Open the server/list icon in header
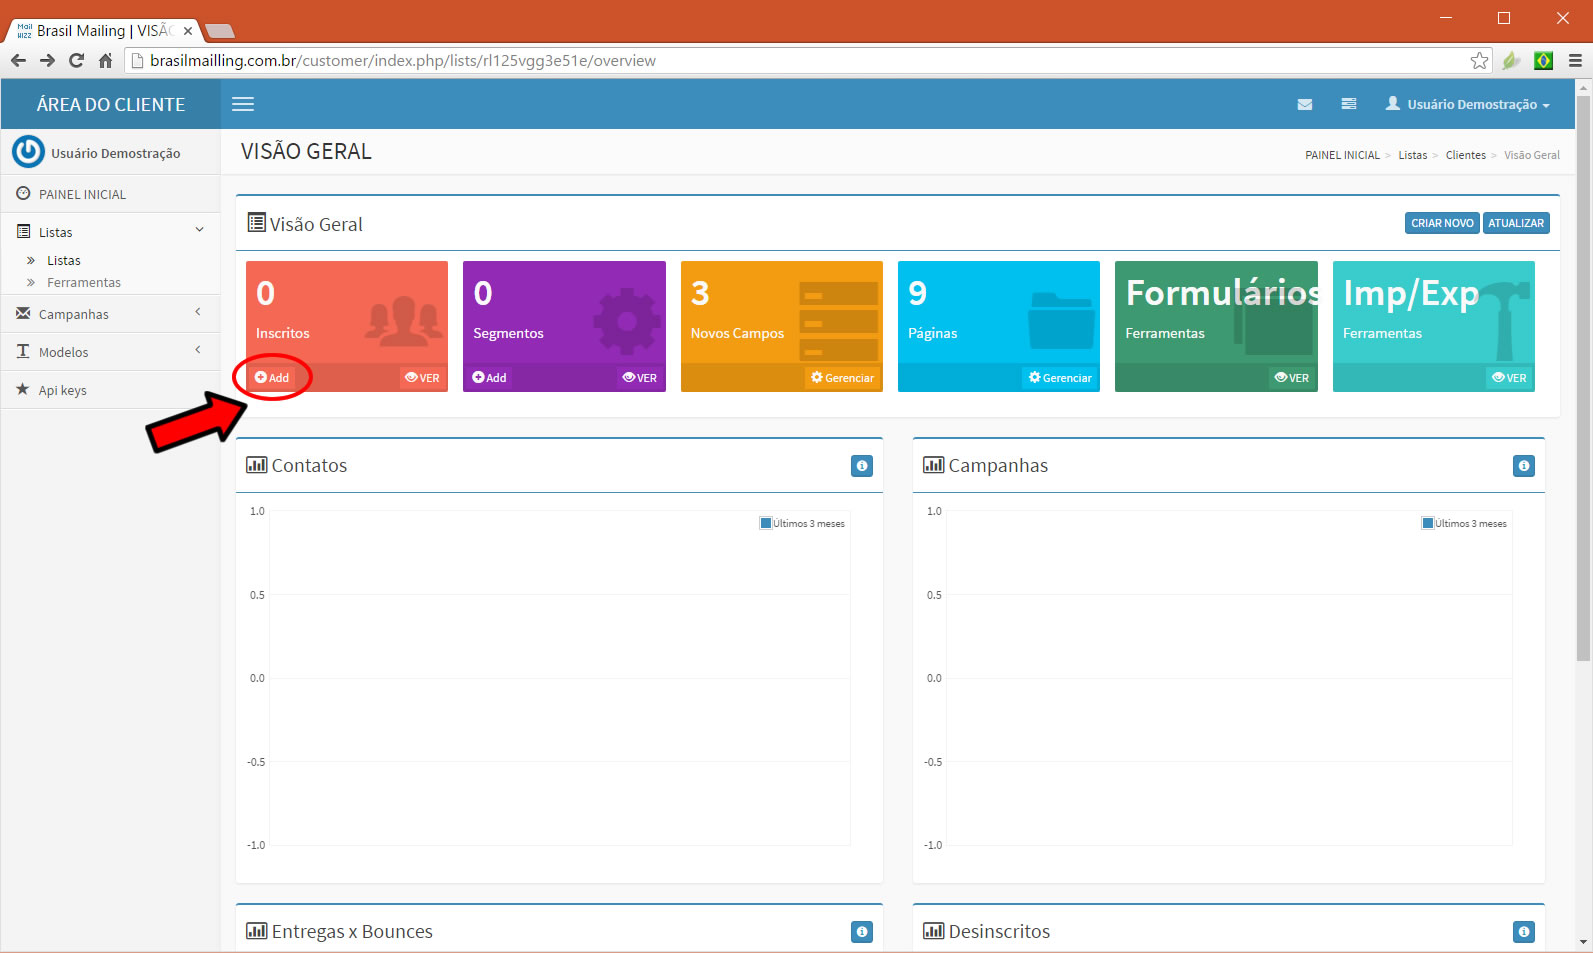Viewport: 1593px width, 953px height. [x=1349, y=104]
